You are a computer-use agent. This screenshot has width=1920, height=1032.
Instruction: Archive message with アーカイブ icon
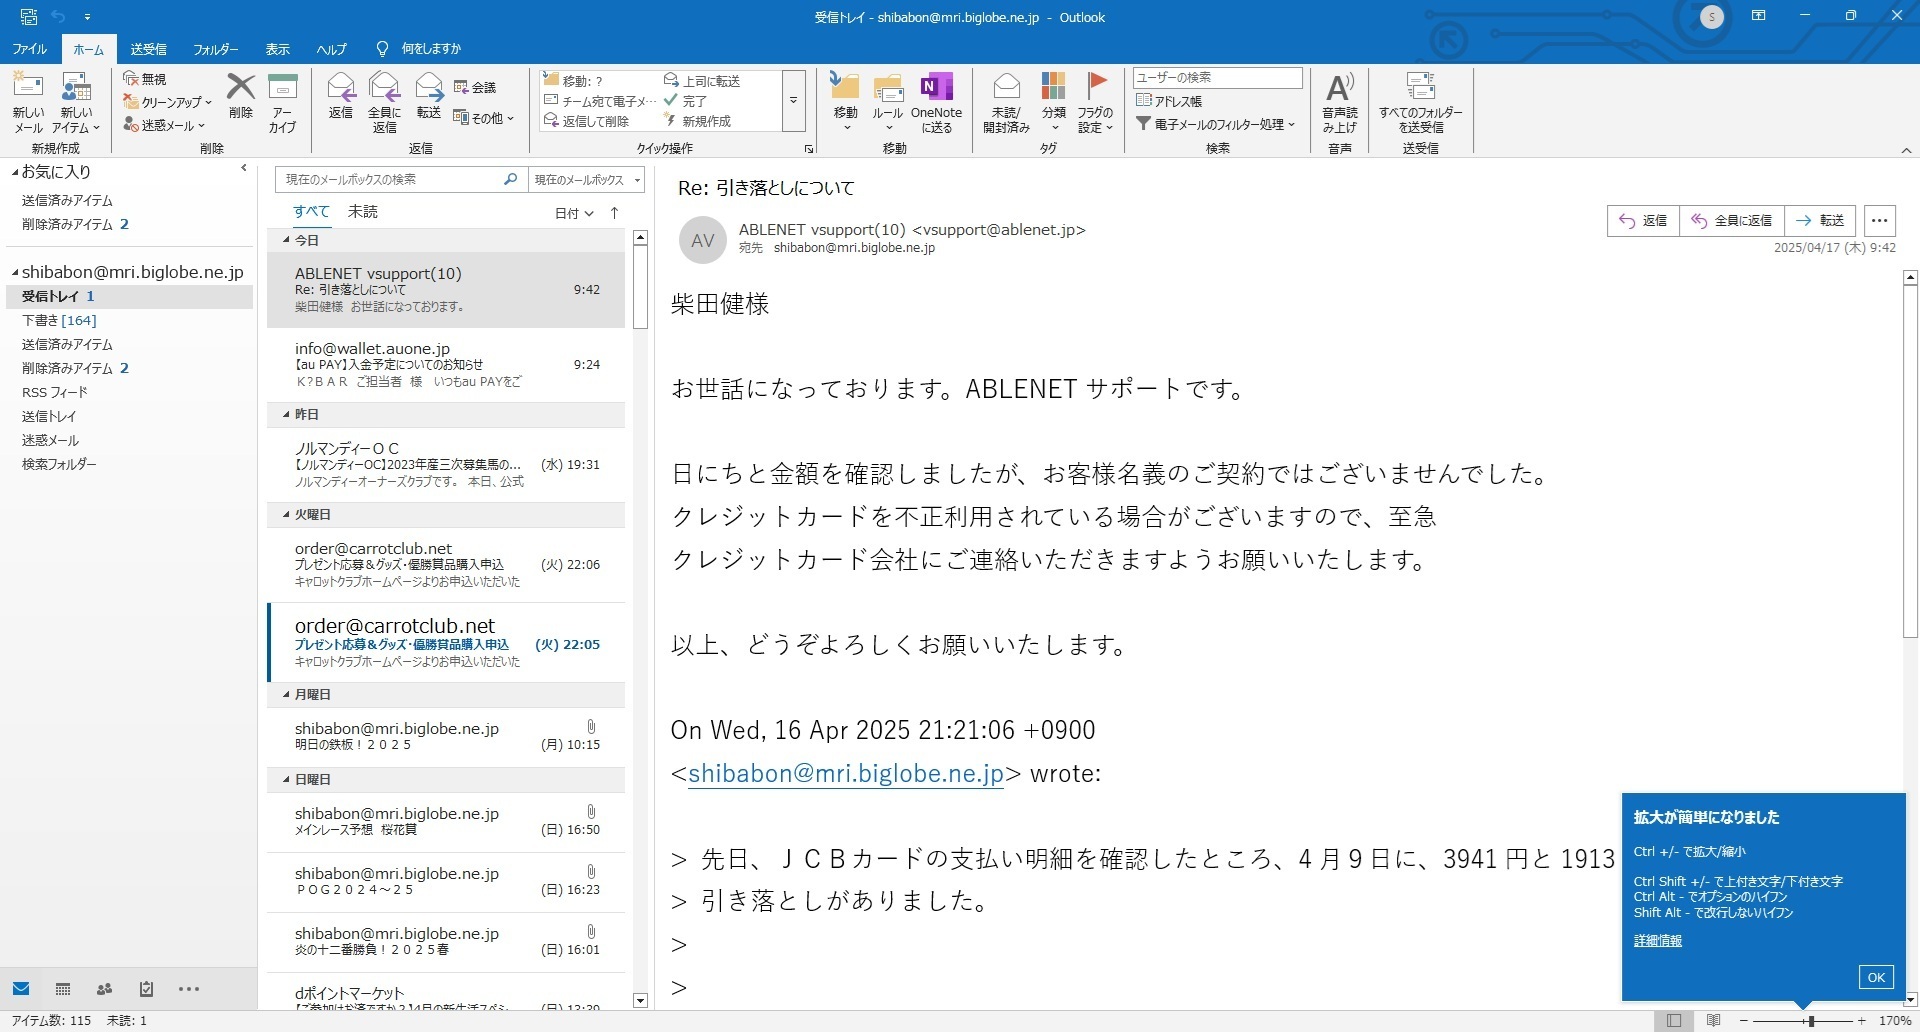point(283,103)
